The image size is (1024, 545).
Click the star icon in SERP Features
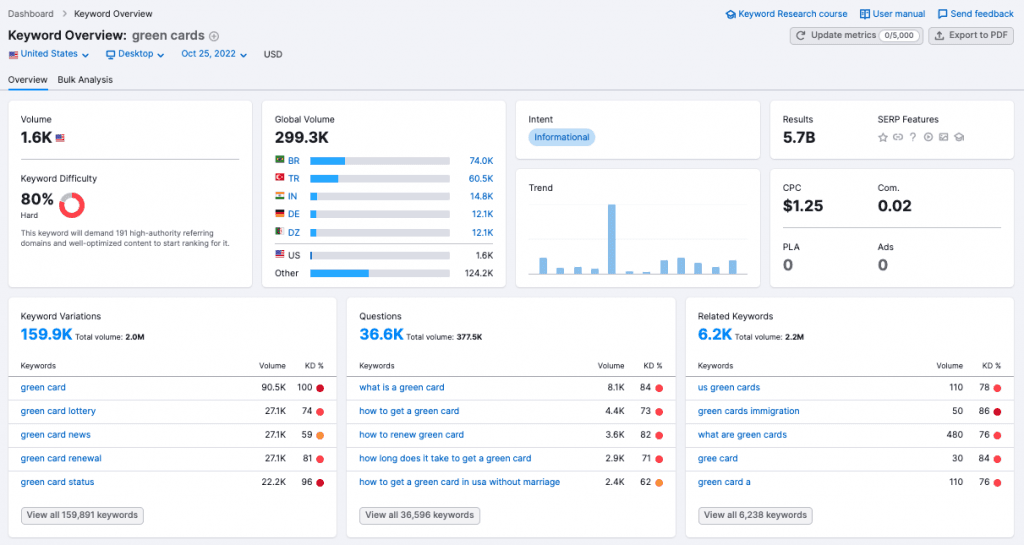883,137
